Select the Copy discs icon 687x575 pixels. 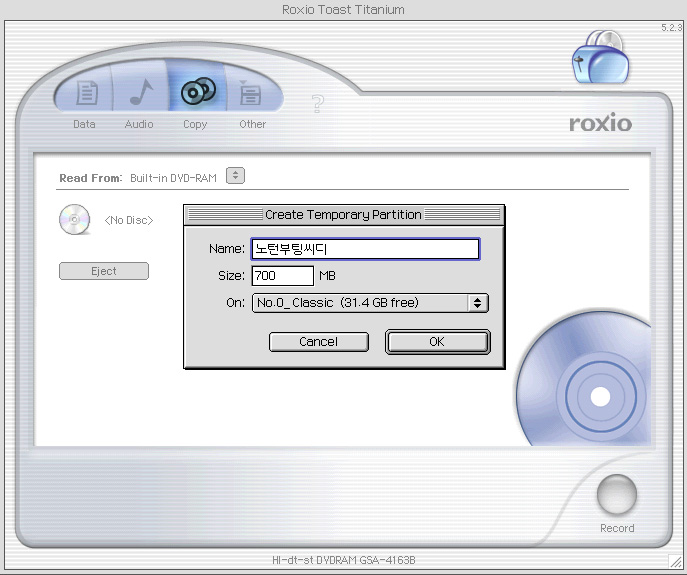tap(196, 93)
